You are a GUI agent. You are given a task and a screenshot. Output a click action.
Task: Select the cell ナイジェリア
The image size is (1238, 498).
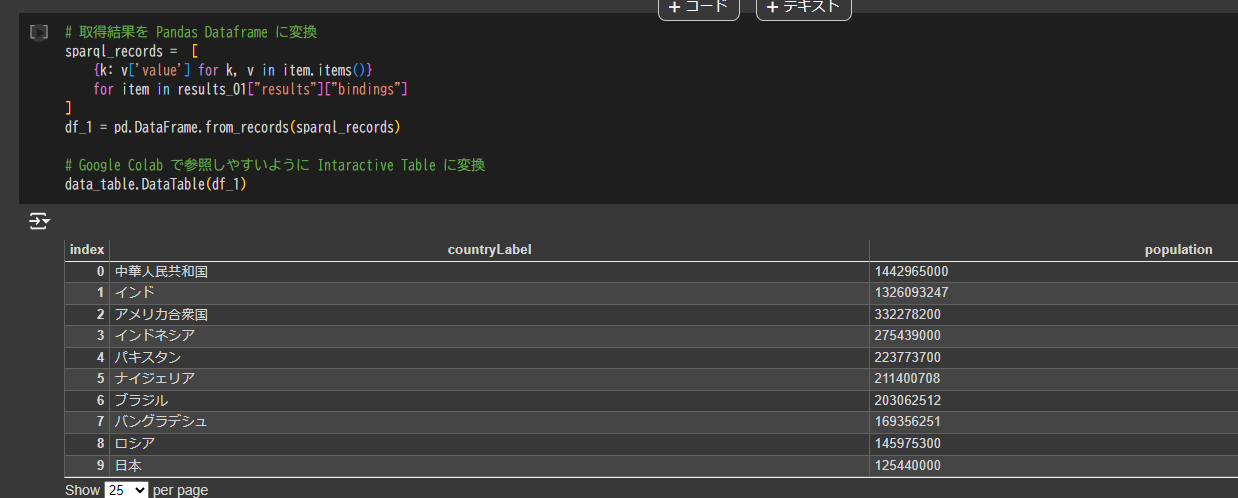[489, 378]
